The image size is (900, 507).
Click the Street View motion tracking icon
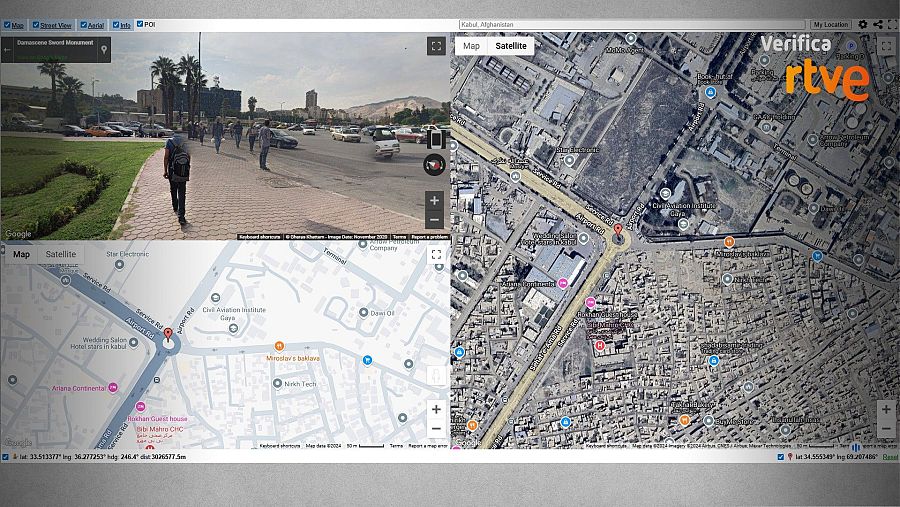tap(436, 139)
